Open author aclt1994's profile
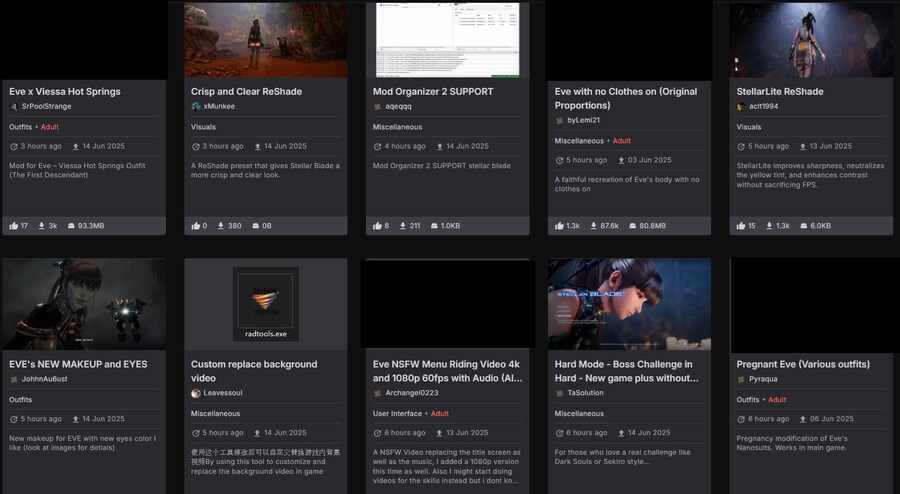Image resolution: width=900 pixels, height=494 pixels. pyautogui.click(x=763, y=106)
